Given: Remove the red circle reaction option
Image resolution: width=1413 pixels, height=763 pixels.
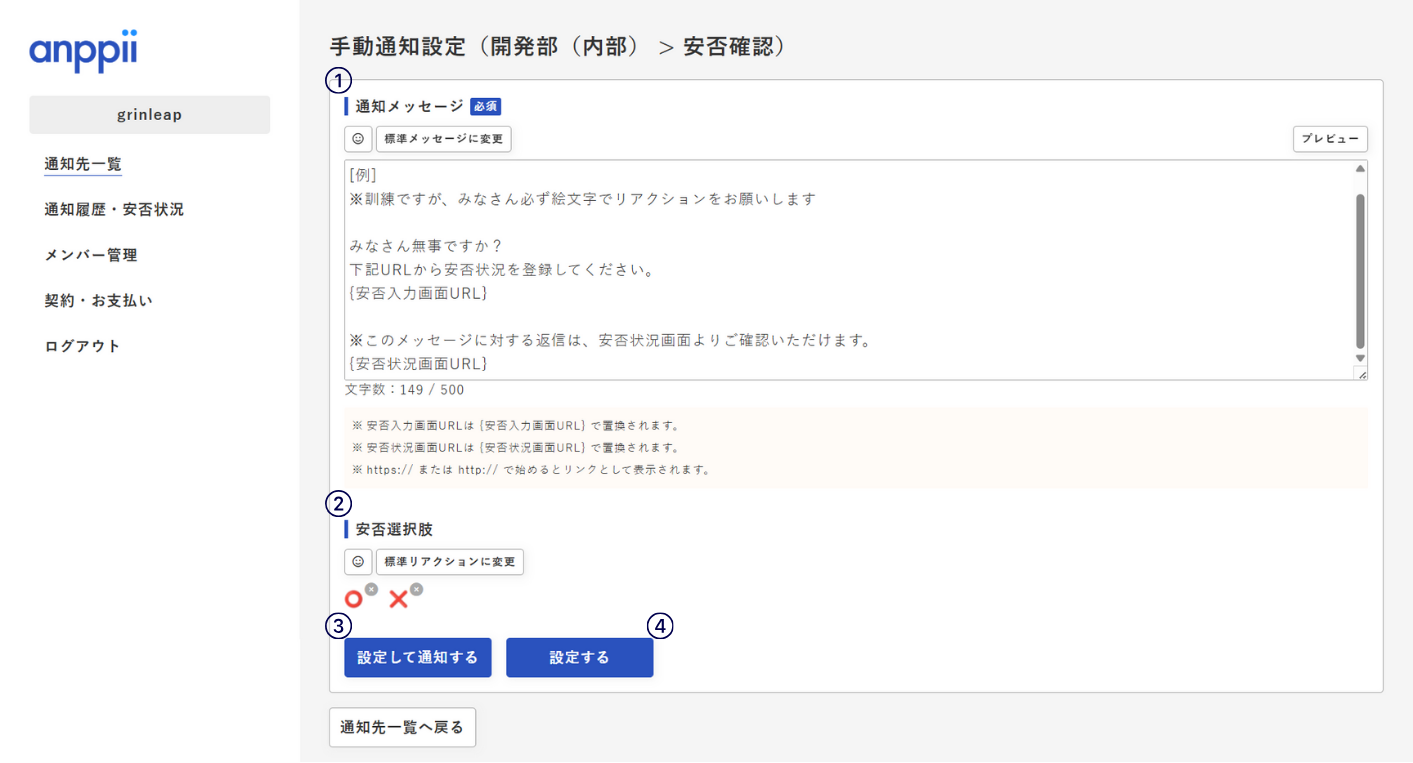Looking at the screenshot, I should (x=371, y=589).
